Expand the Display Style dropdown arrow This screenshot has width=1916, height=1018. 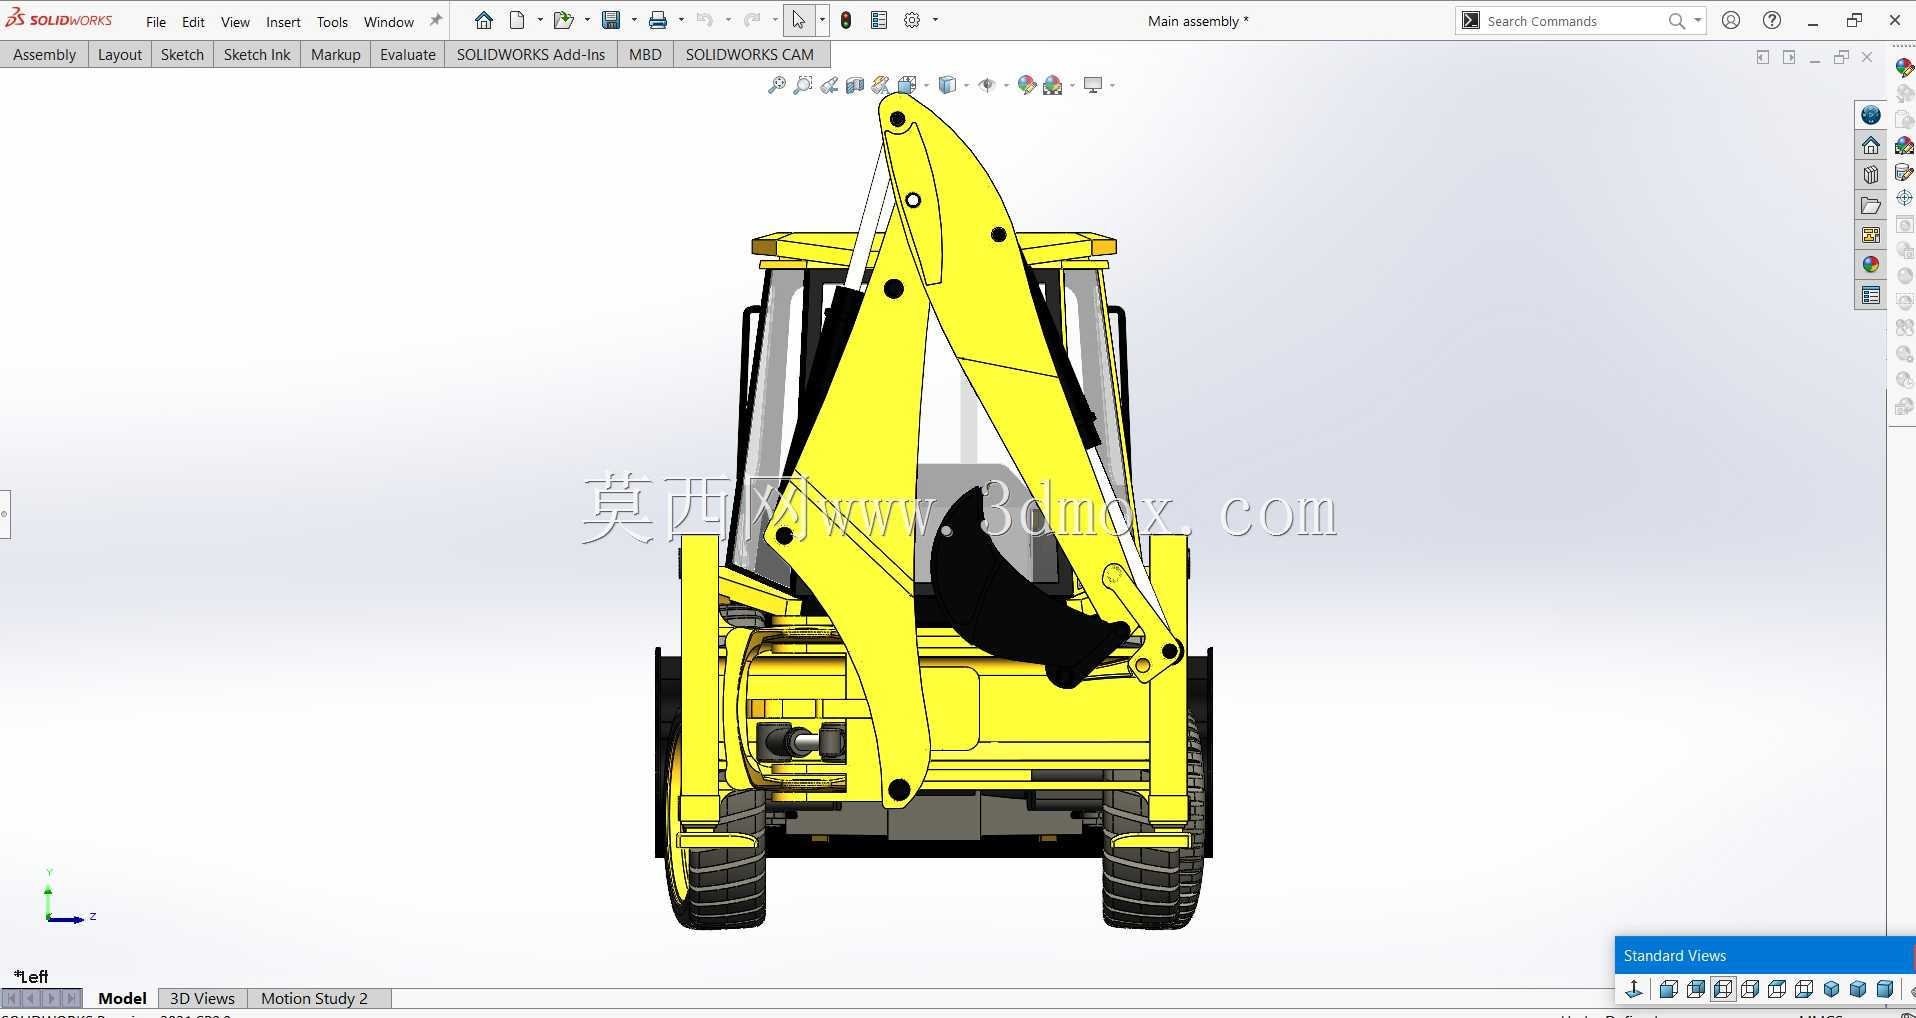(966, 85)
